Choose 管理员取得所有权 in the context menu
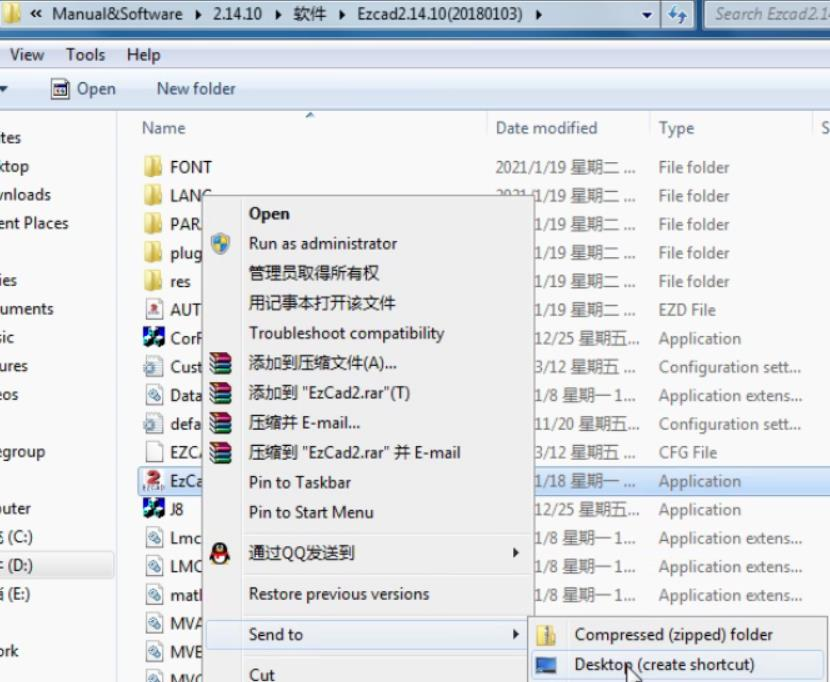Image resolution: width=830 pixels, height=682 pixels. 314,273
